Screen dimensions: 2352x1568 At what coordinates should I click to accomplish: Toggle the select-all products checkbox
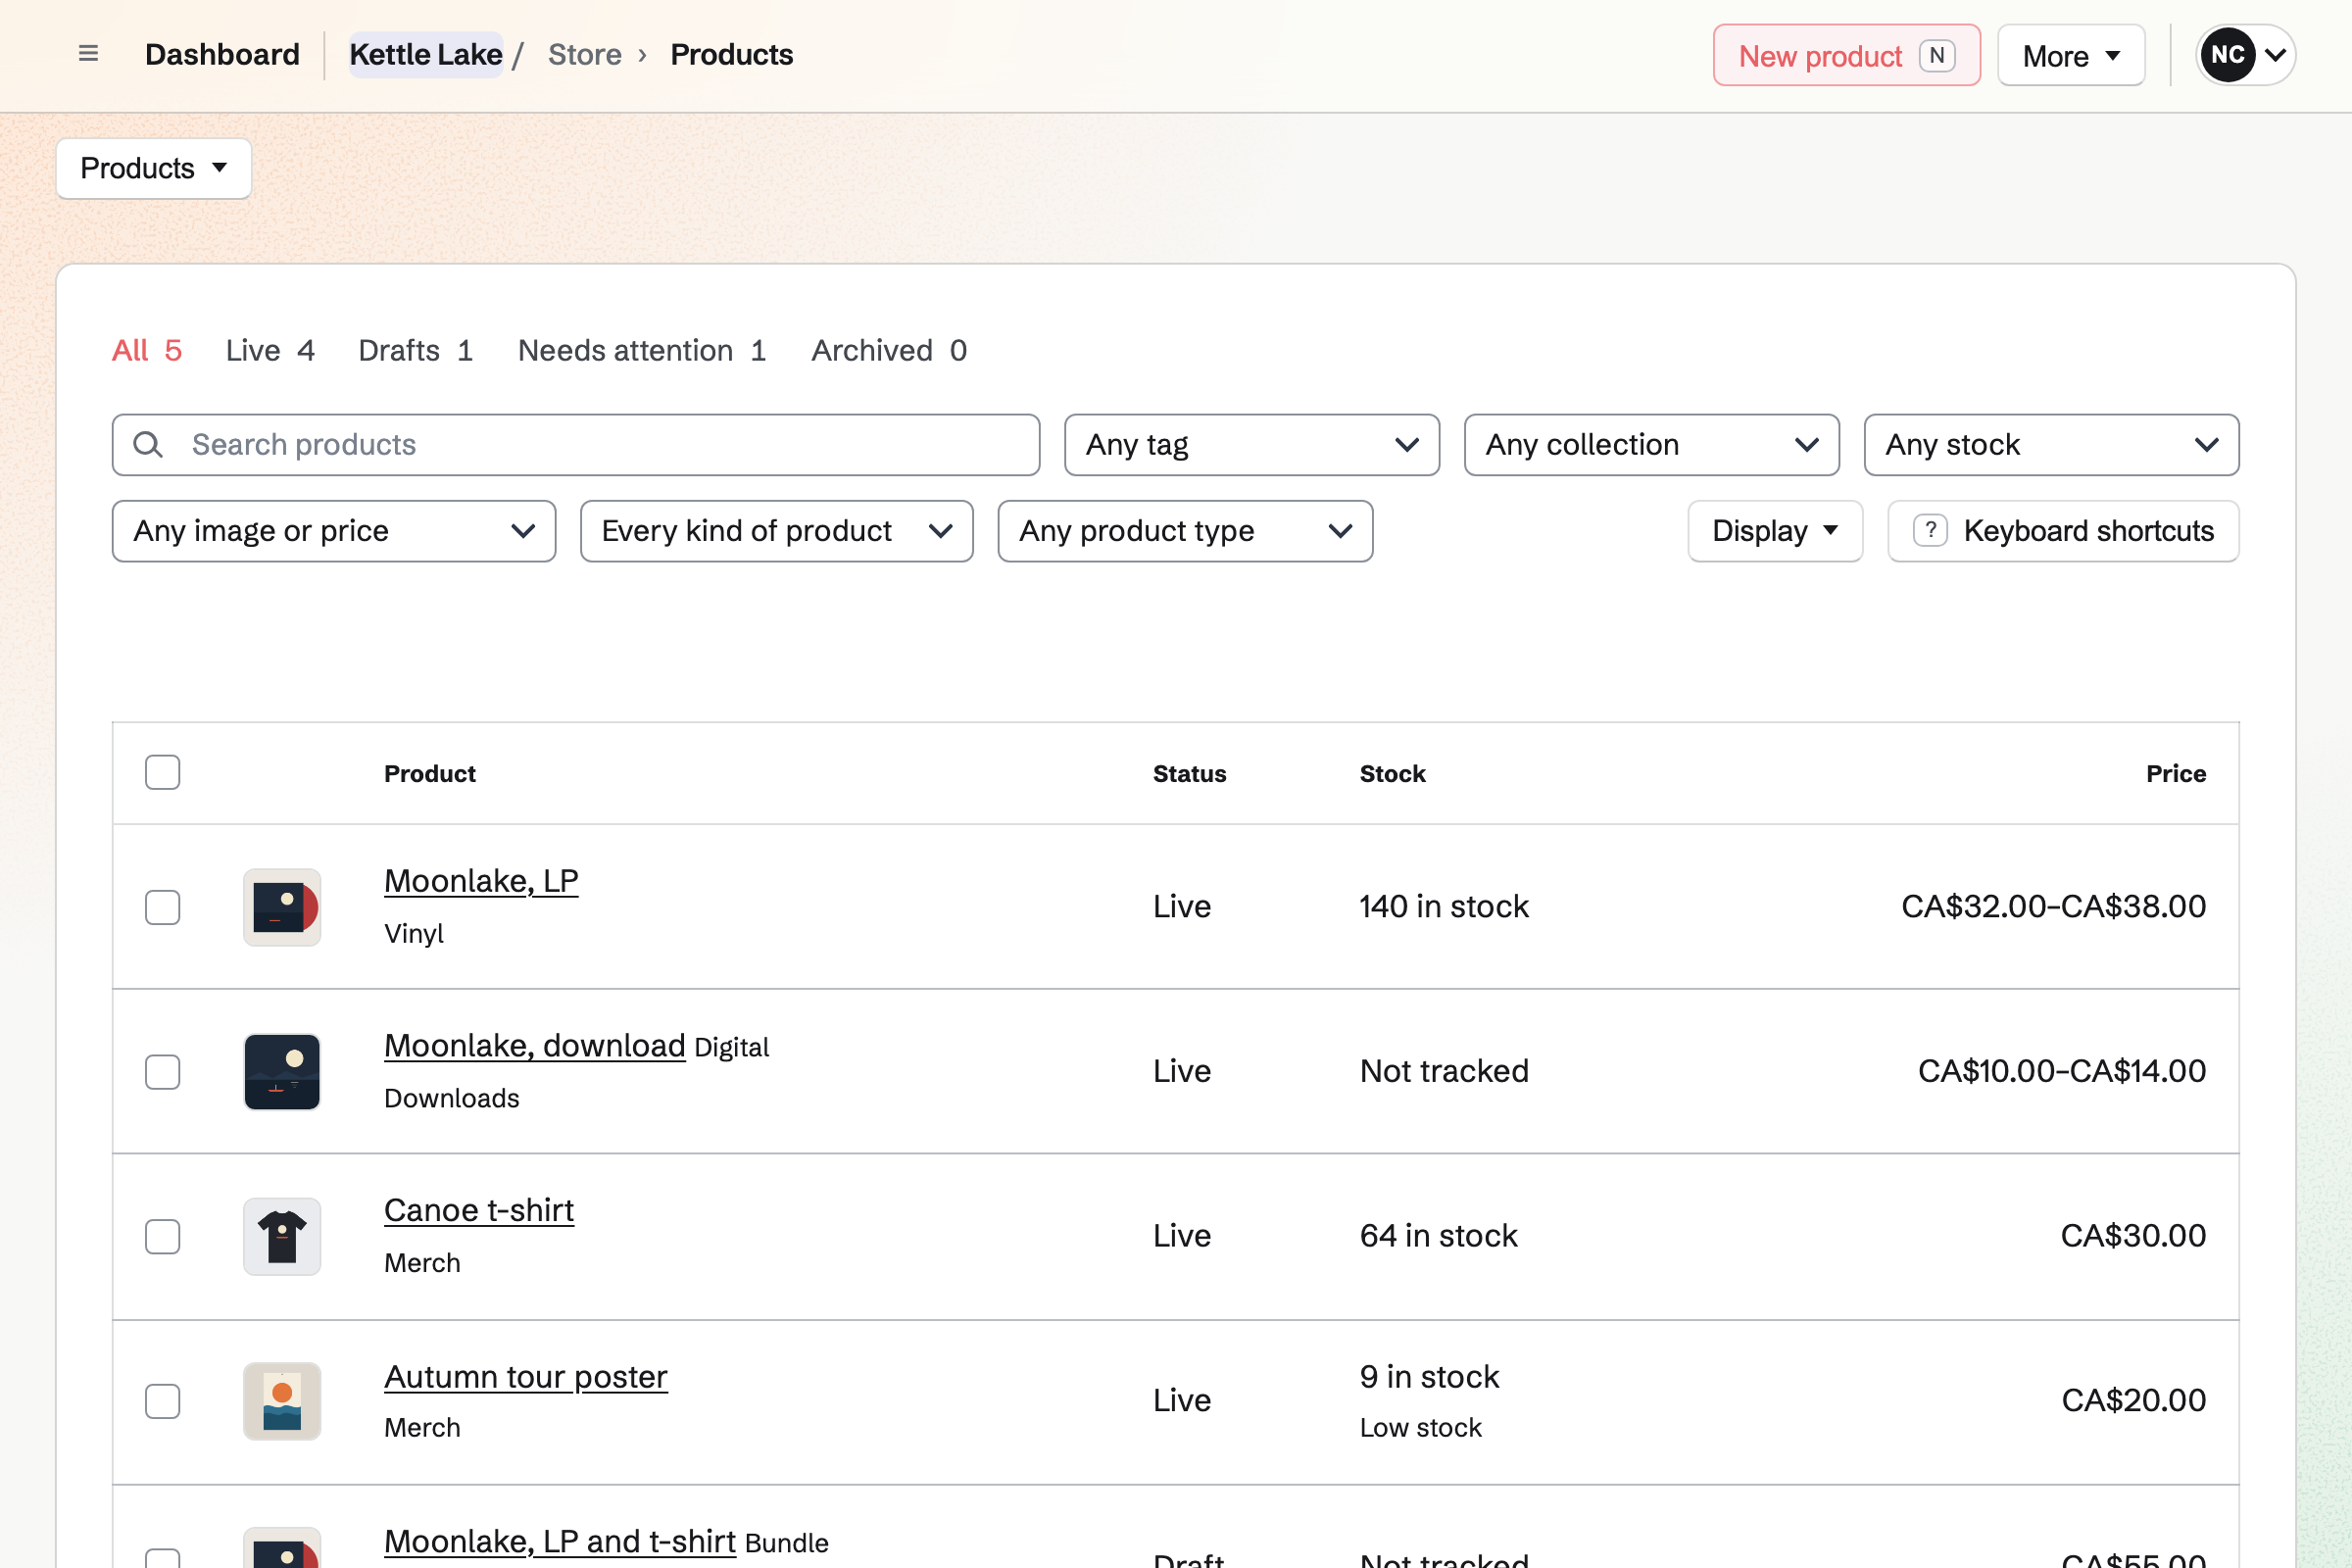162,773
